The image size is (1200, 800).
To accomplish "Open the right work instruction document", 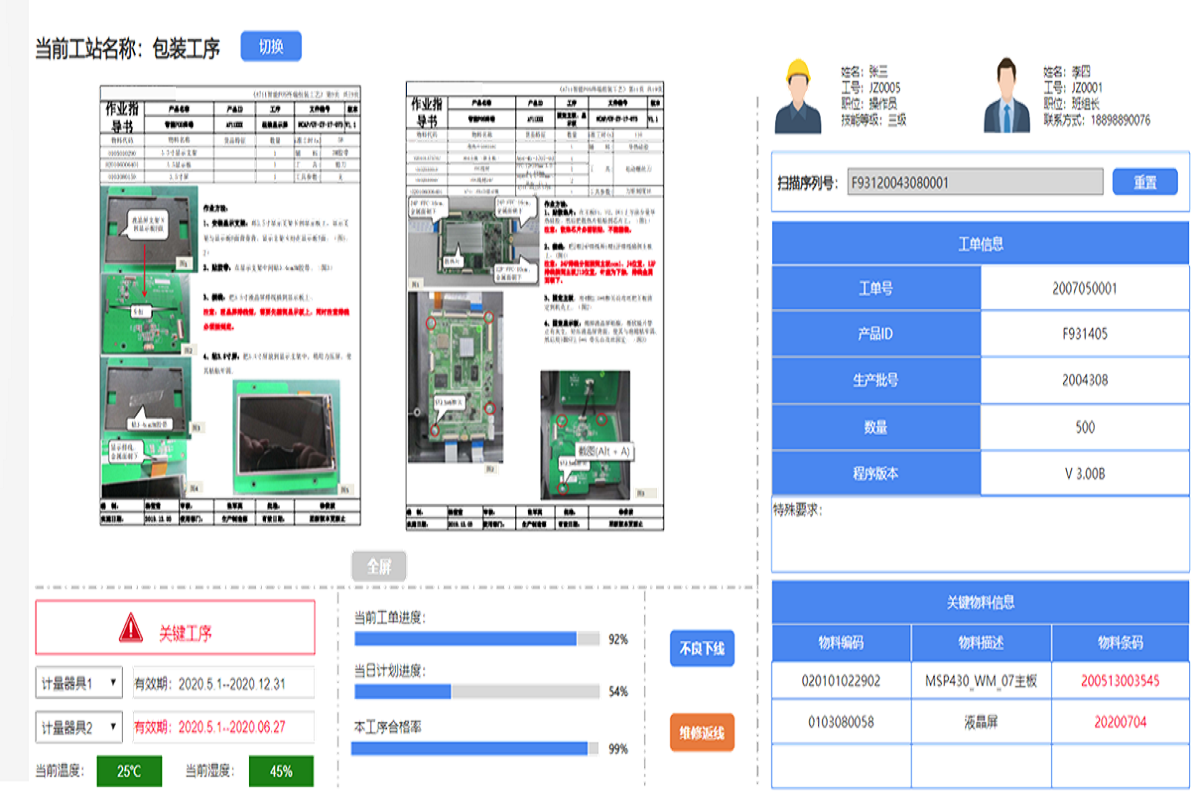I will 534,306.
